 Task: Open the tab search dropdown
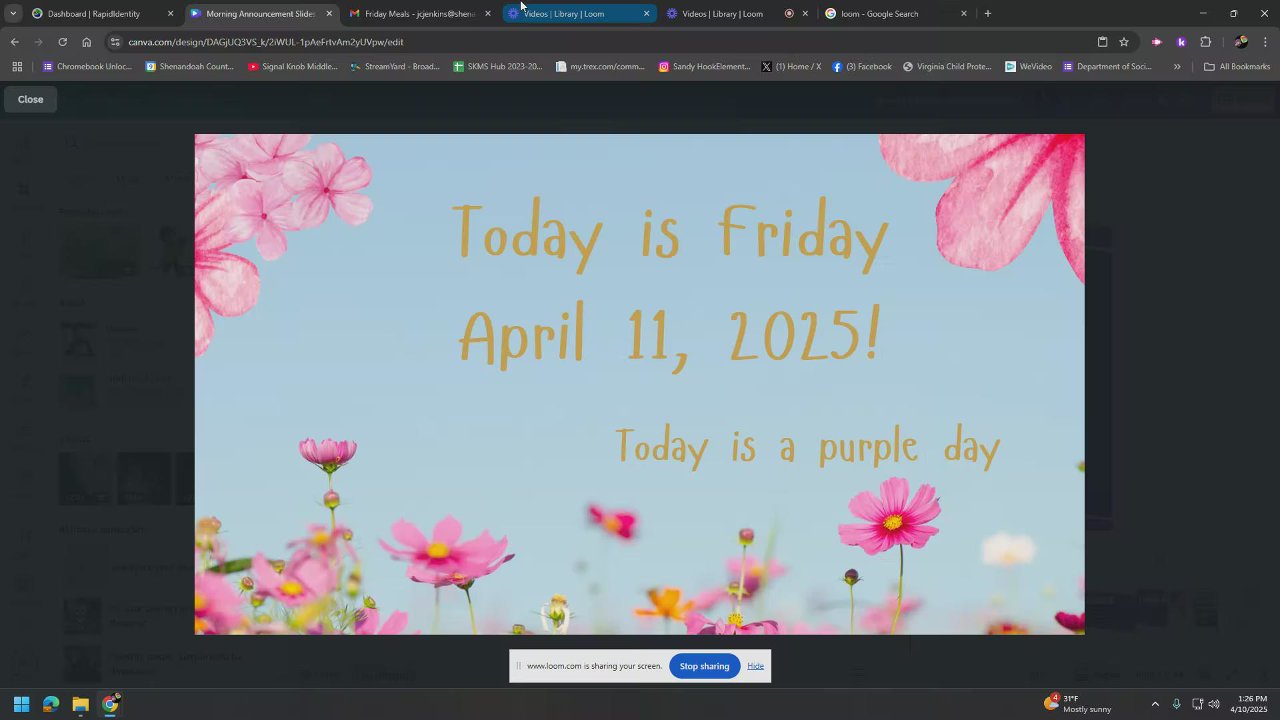[13, 14]
